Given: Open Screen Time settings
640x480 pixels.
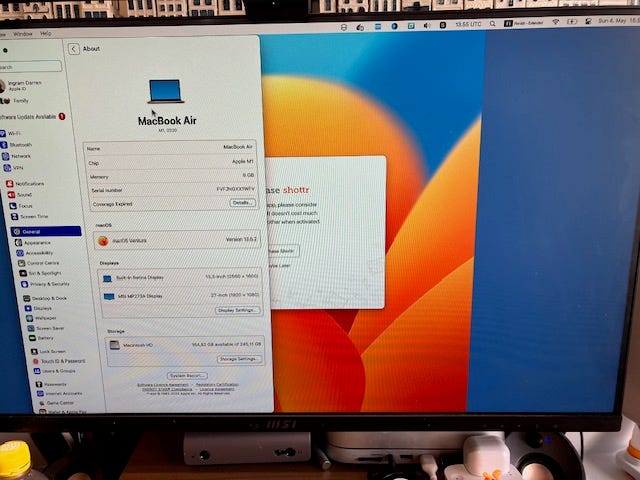Looking at the screenshot, I should (29, 216).
